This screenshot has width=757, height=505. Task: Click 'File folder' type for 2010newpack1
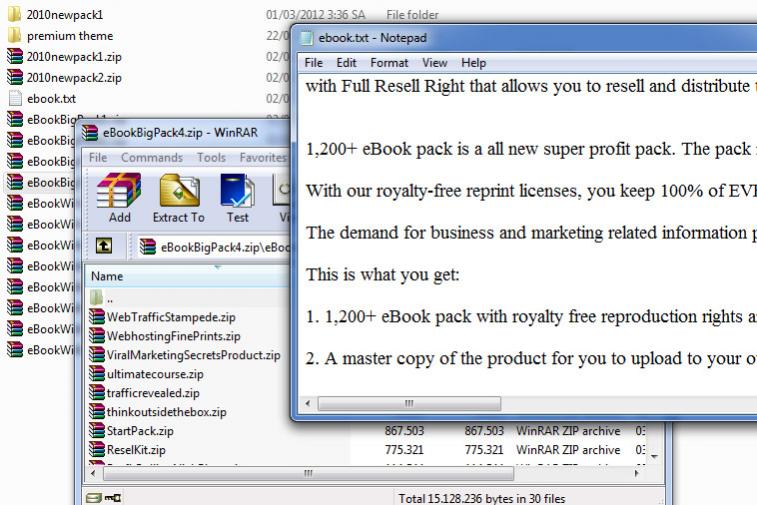click(x=412, y=15)
